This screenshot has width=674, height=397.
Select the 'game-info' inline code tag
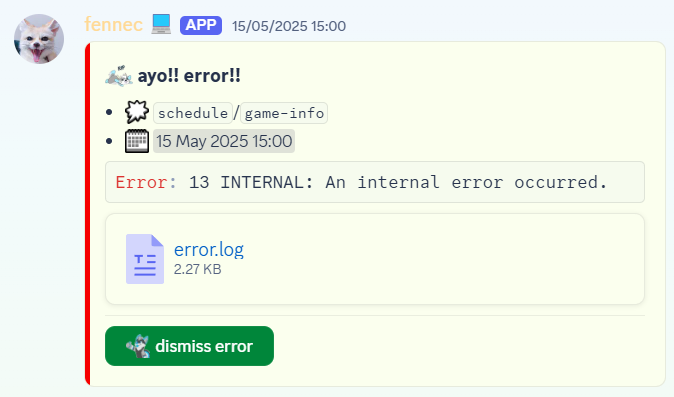pyautogui.click(x=284, y=113)
